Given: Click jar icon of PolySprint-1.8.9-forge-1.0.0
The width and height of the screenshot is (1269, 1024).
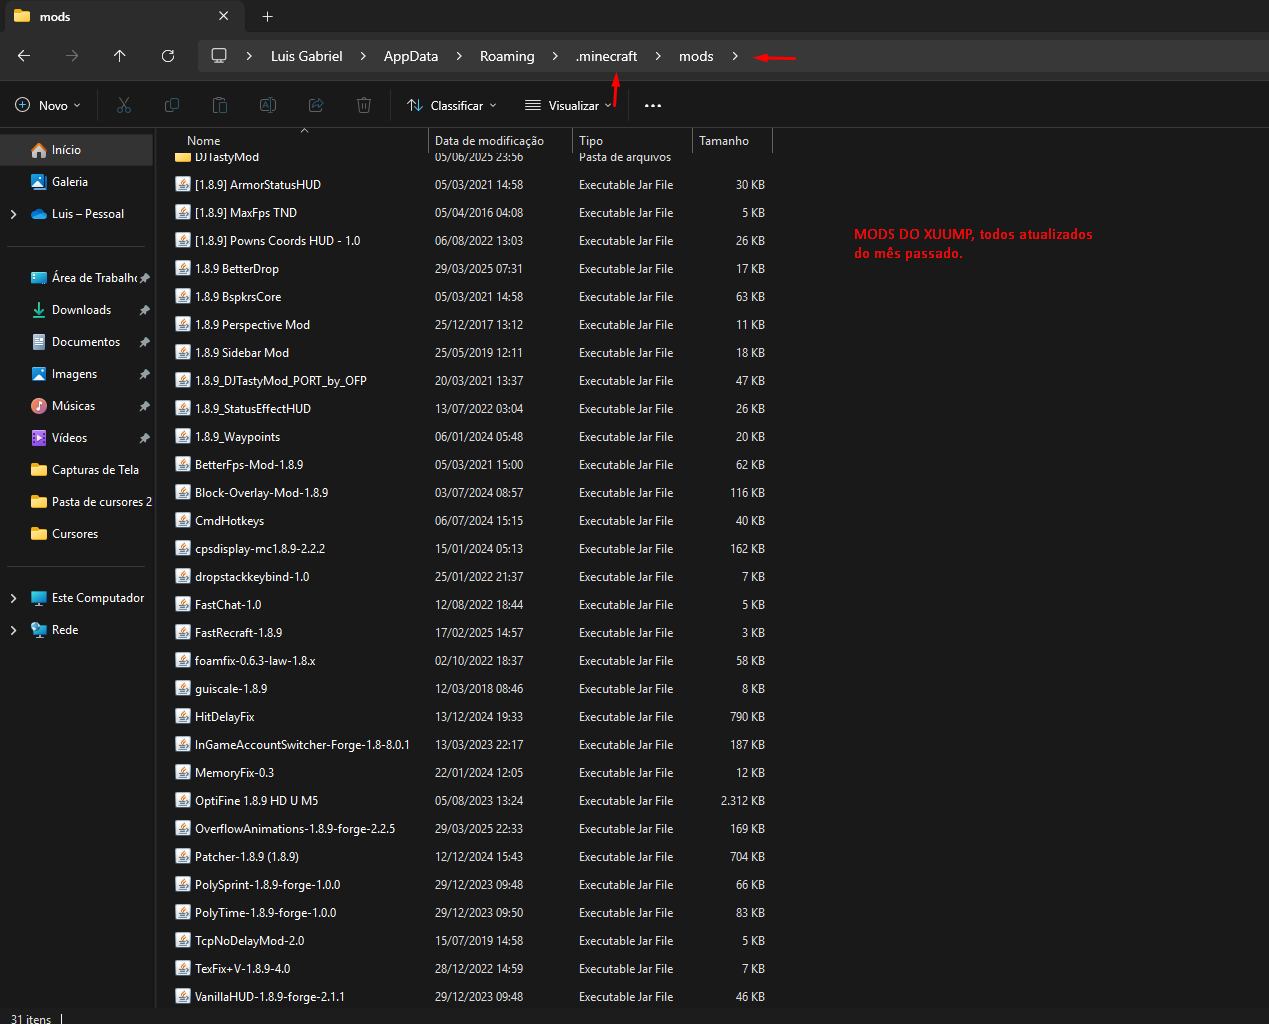Looking at the screenshot, I should pyautogui.click(x=183, y=884).
